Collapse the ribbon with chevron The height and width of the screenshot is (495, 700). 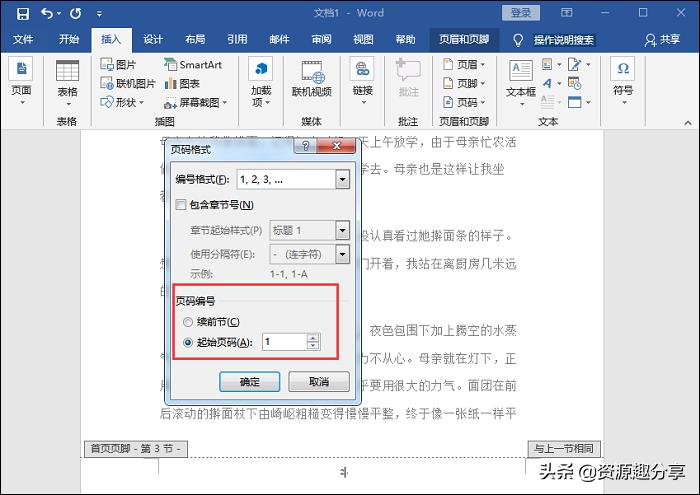pos(688,123)
